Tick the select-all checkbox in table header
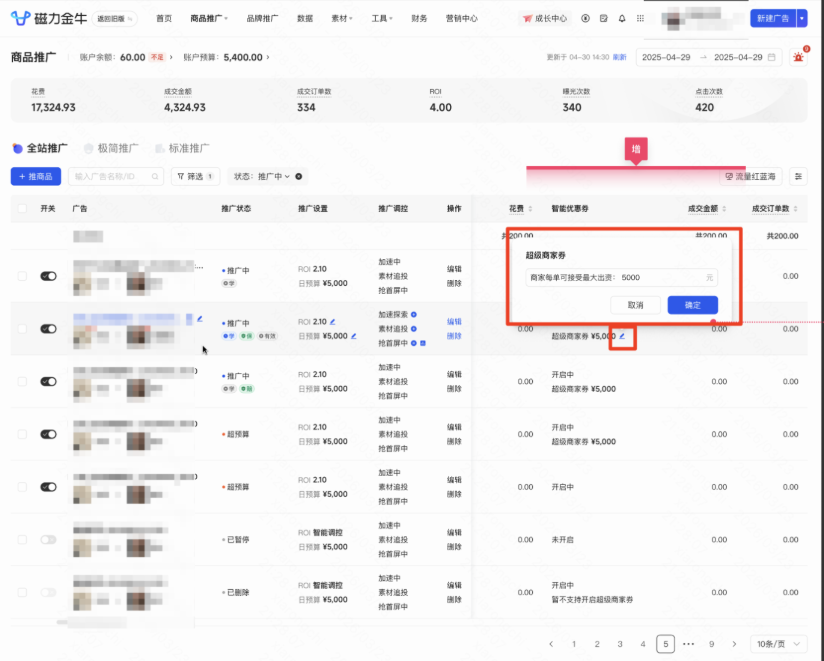Viewport: 824px width, 661px height. (x=22, y=209)
